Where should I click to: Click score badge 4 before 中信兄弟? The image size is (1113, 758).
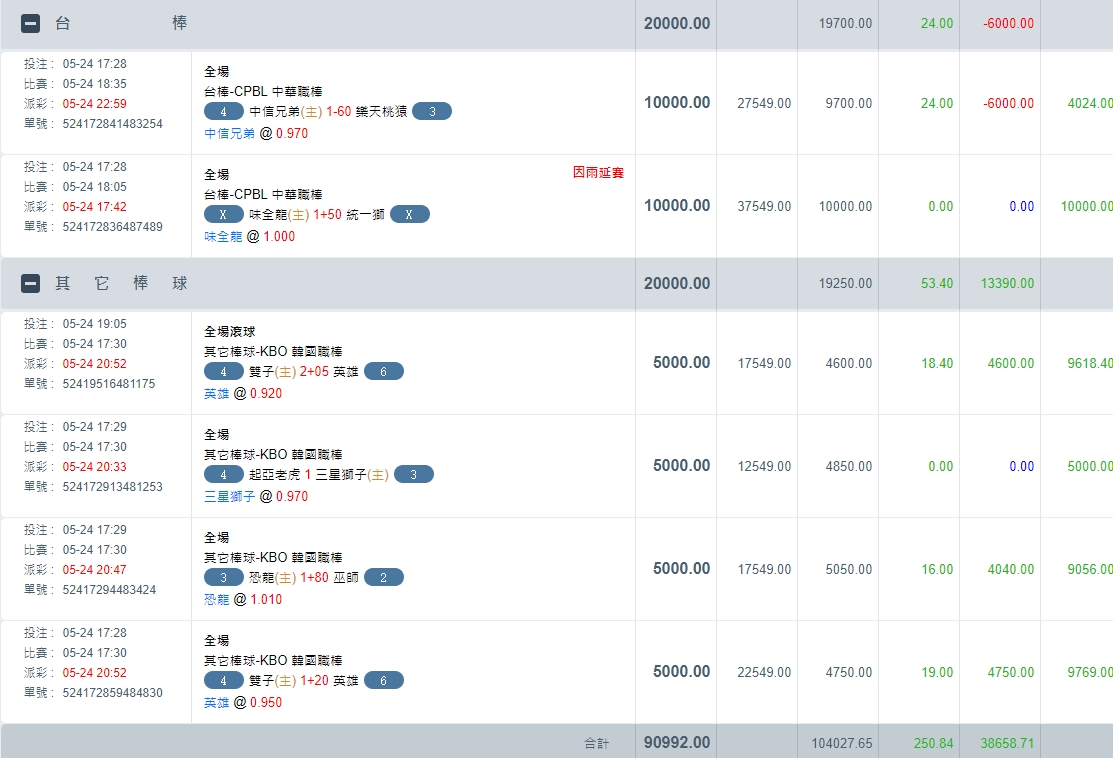[224, 112]
